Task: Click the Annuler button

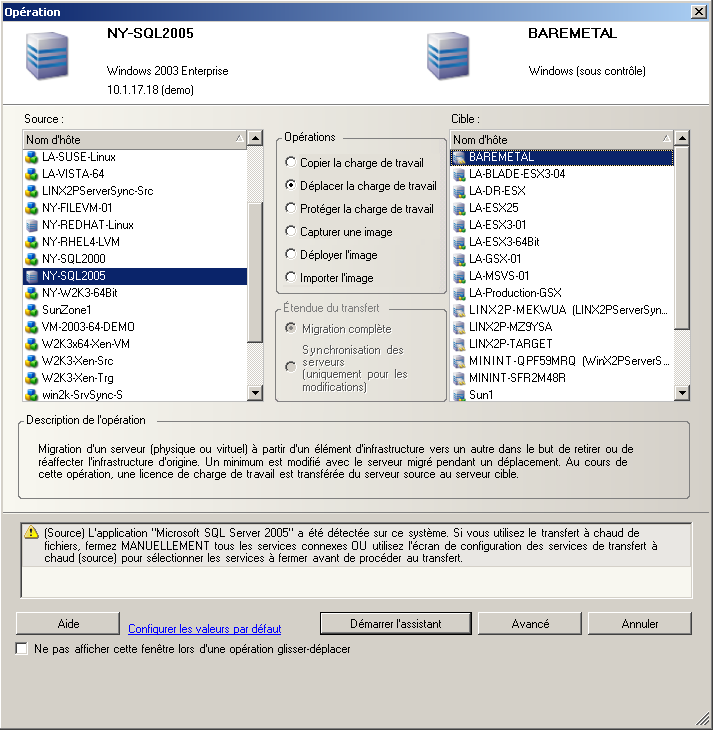Action: [x=640, y=624]
